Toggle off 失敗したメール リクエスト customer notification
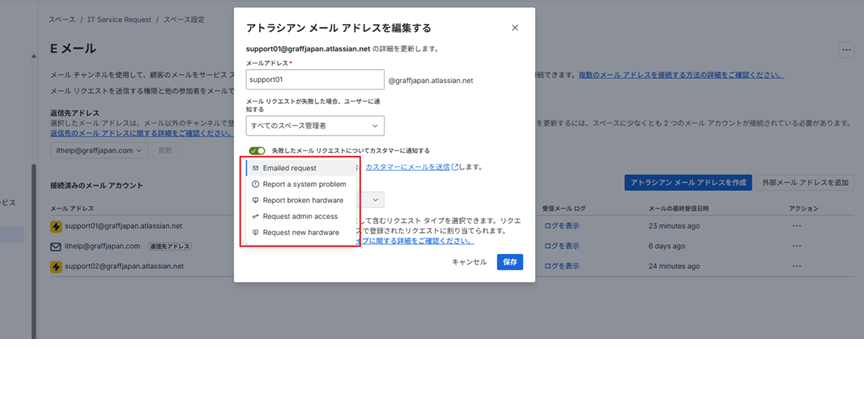Screen dimensions: 864x409 click(x=257, y=150)
